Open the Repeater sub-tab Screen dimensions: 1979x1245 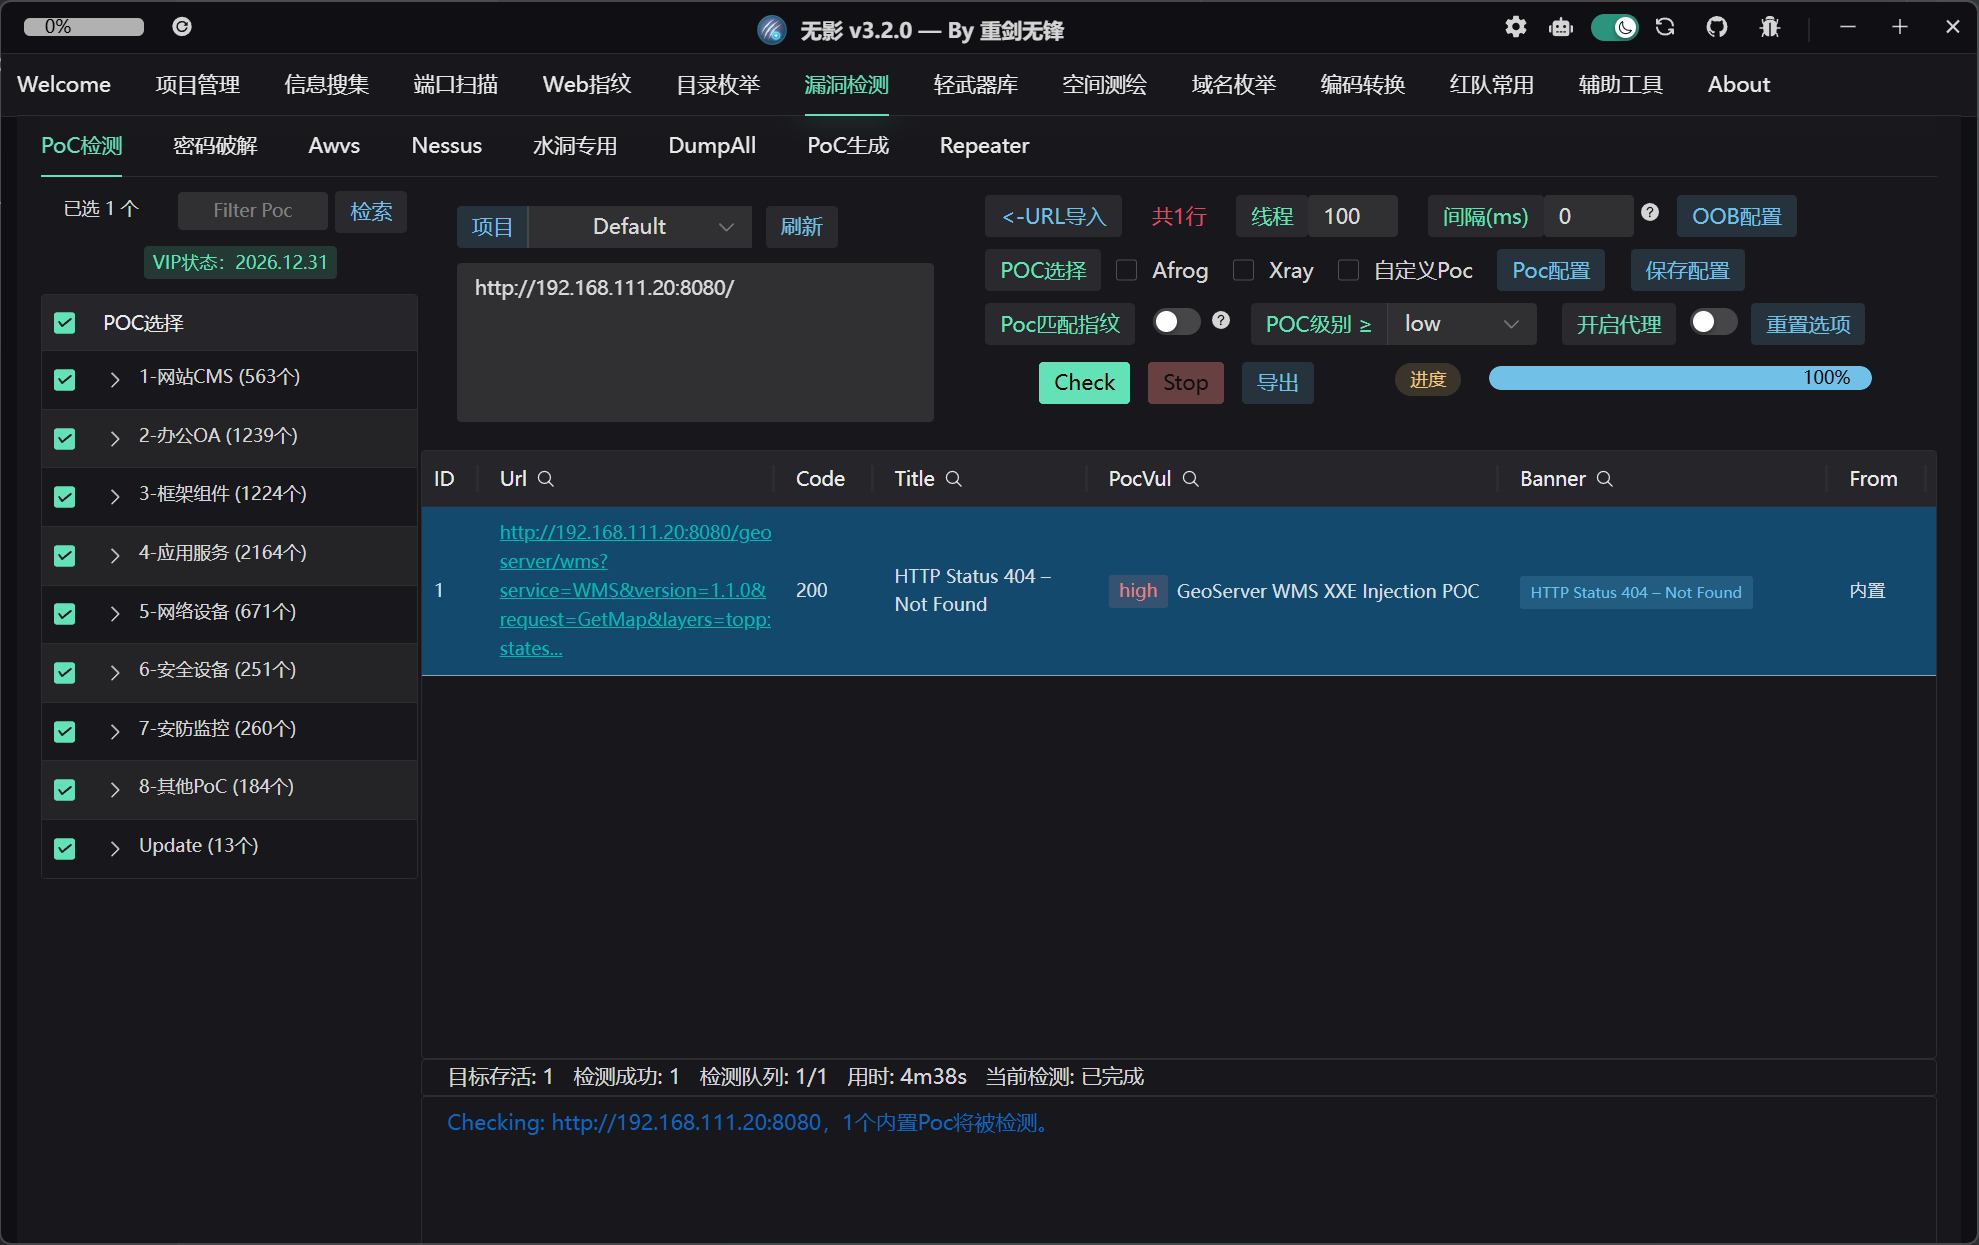[x=984, y=146]
